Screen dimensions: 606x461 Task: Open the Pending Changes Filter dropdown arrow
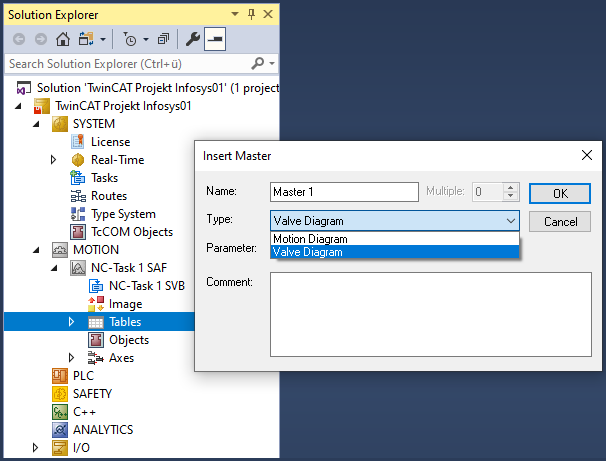(146, 39)
